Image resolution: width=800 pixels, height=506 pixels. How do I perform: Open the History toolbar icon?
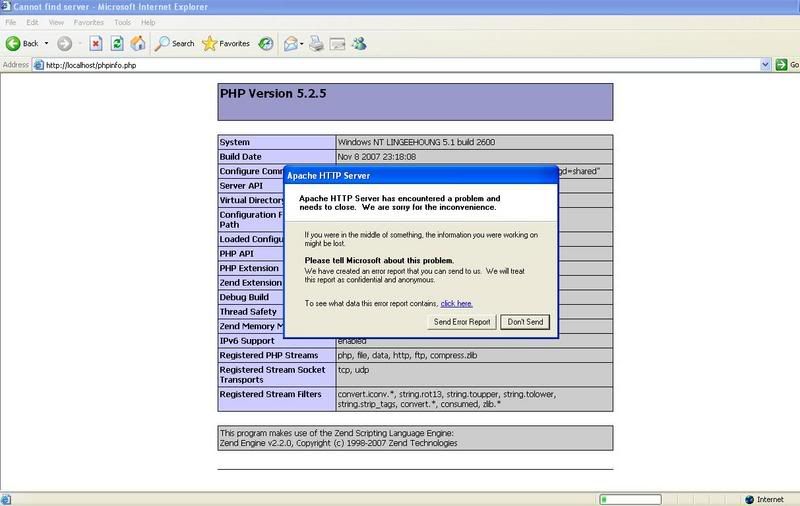pos(266,43)
